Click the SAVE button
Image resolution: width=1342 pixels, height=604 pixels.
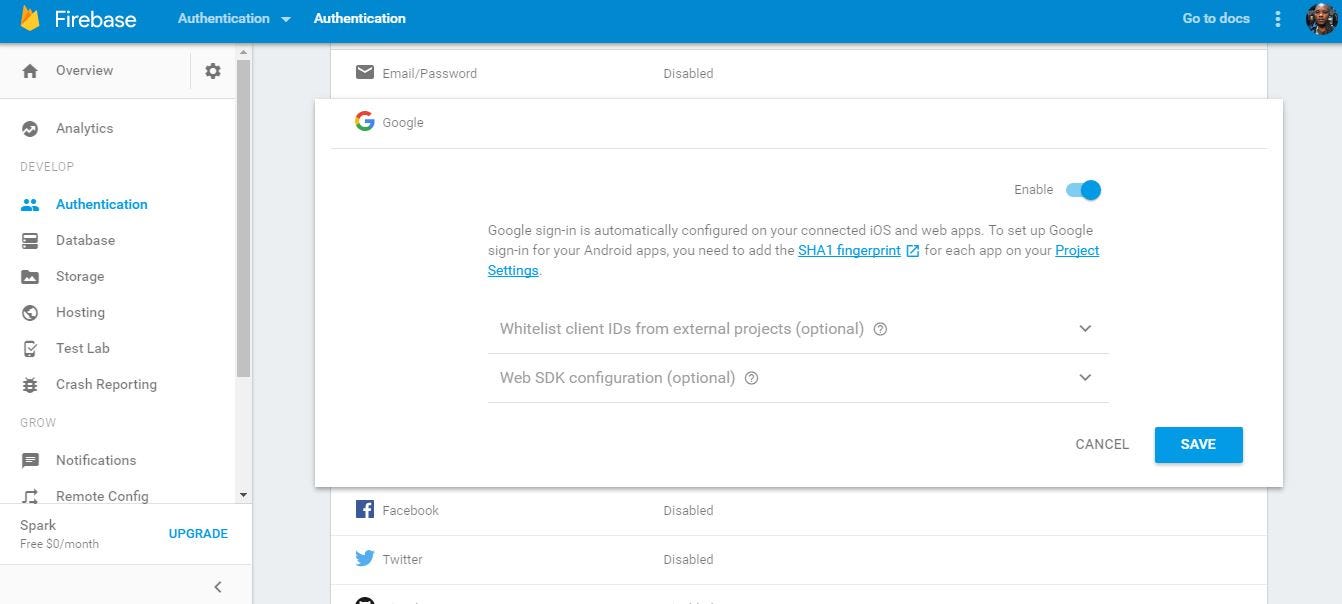pyautogui.click(x=1198, y=444)
